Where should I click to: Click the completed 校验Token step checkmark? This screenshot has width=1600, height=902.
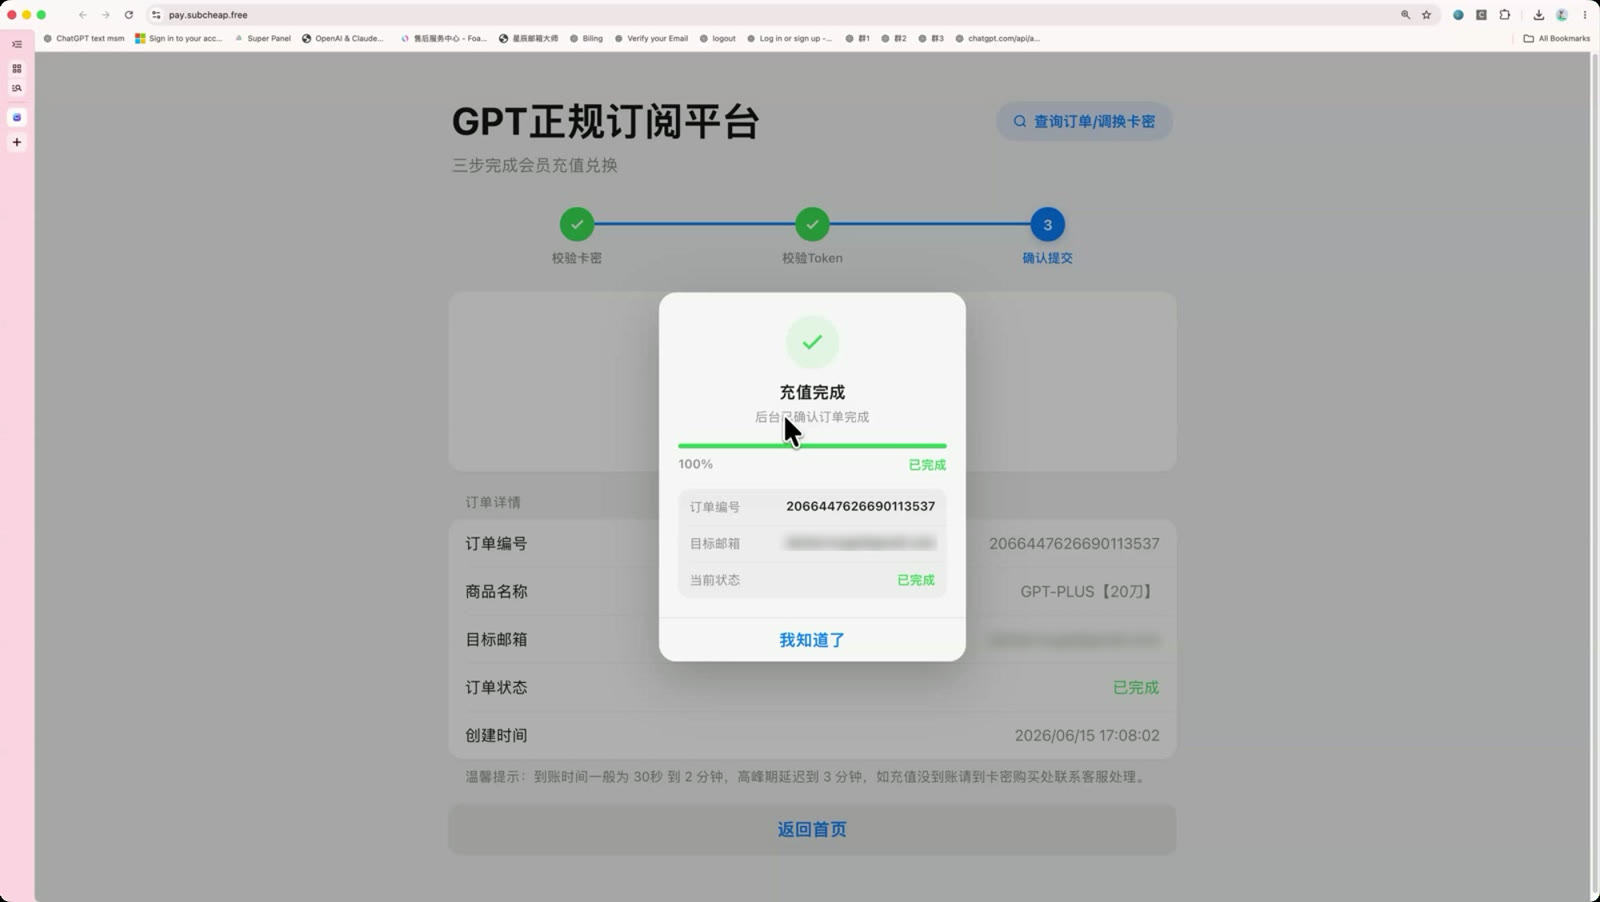tap(812, 225)
